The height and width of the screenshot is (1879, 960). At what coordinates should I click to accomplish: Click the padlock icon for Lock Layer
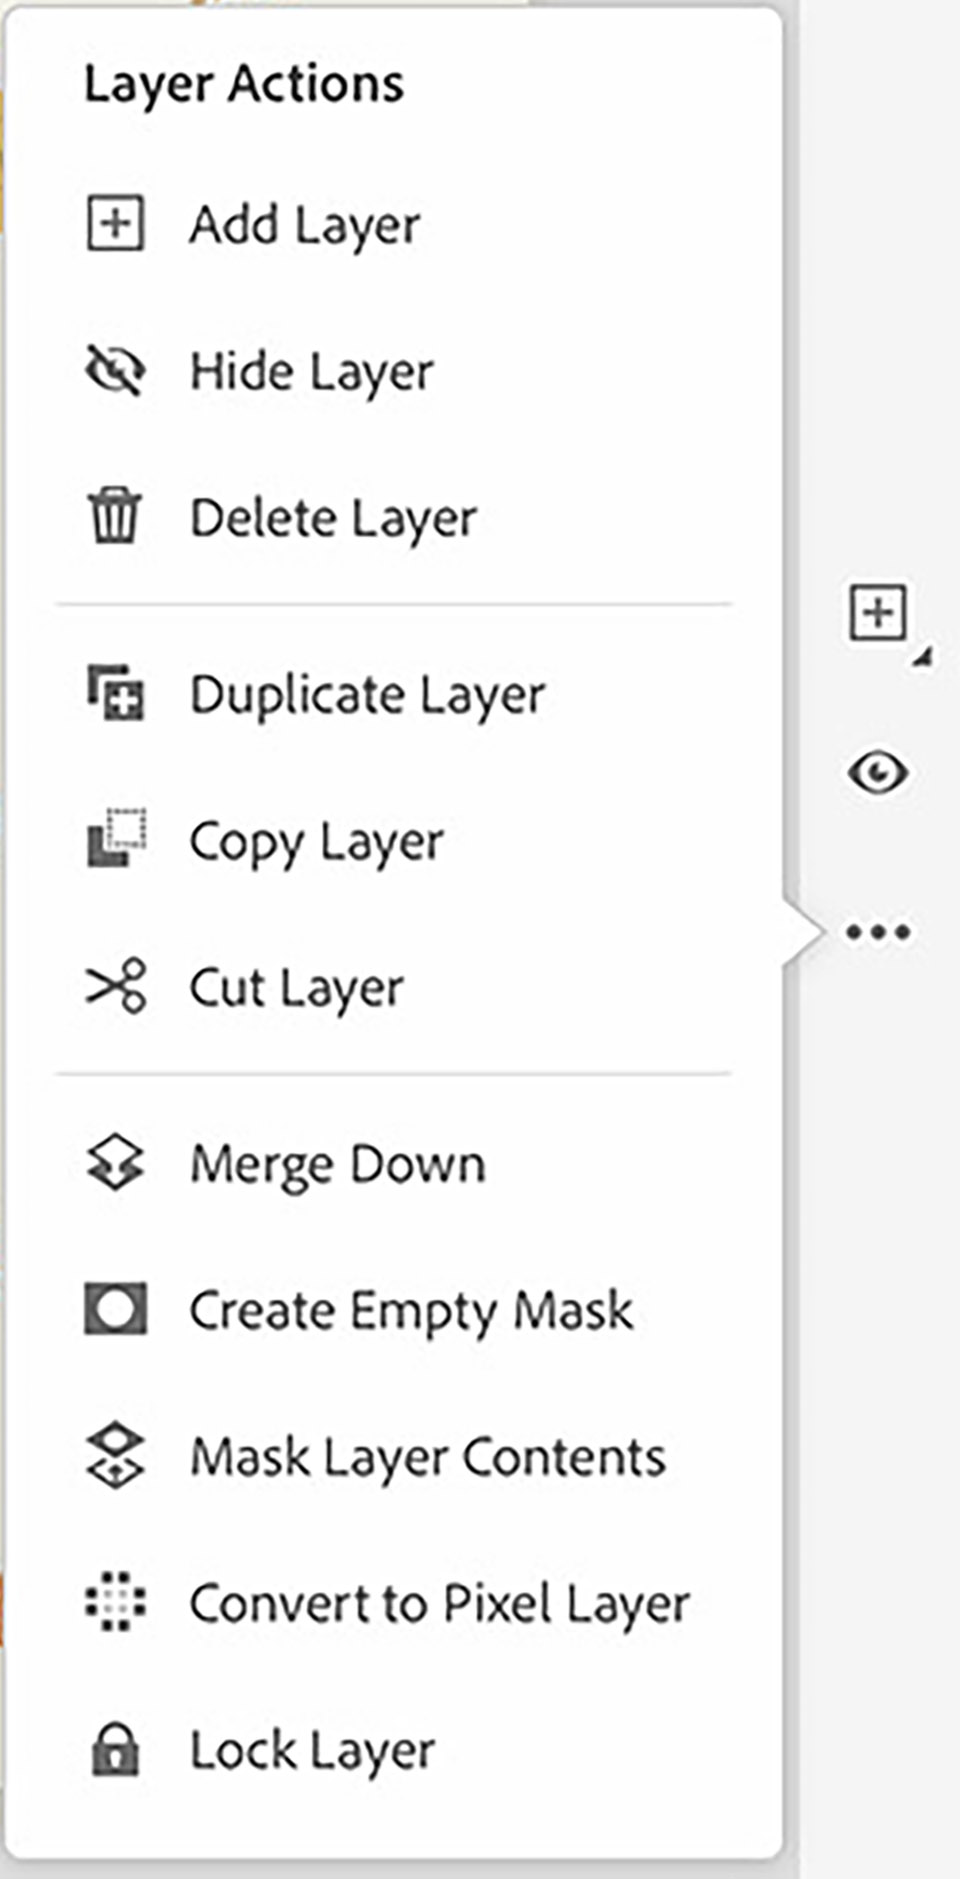point(118,1750)
